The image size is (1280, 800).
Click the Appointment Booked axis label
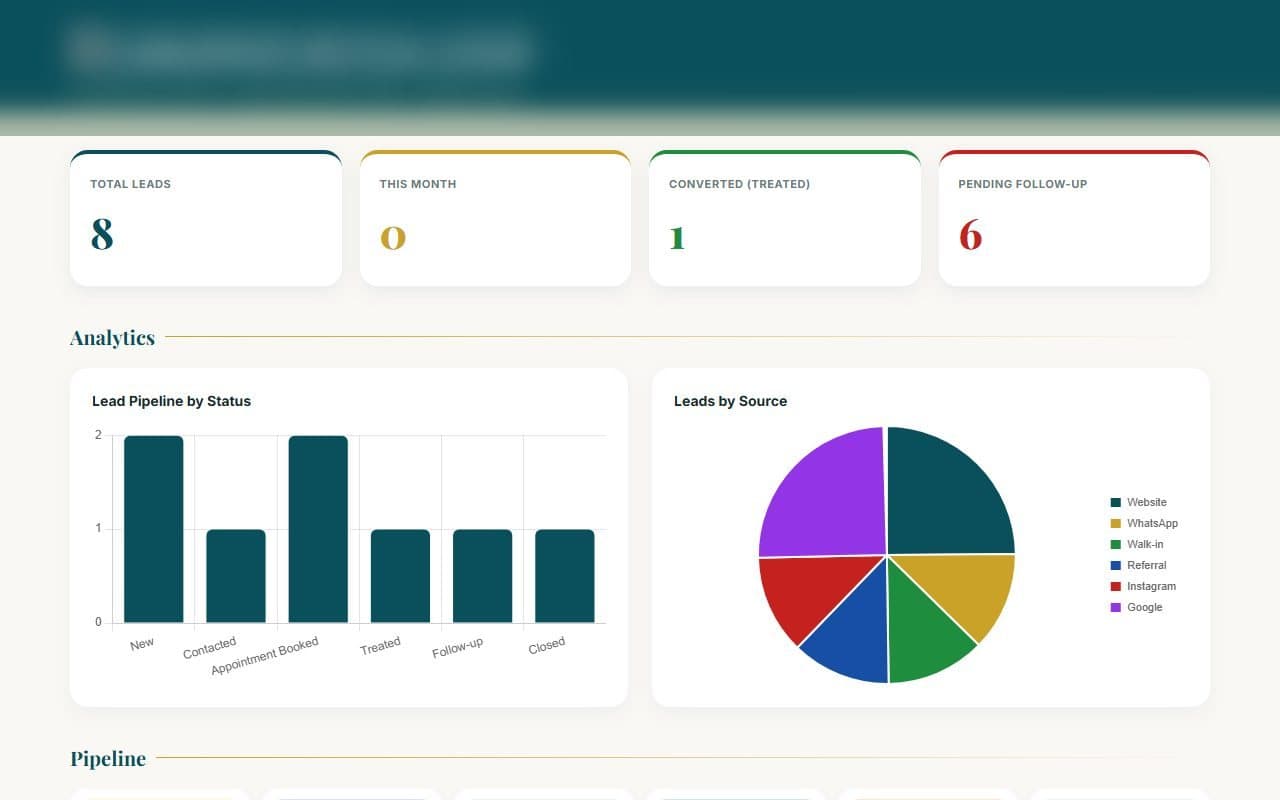click(264, 656)
